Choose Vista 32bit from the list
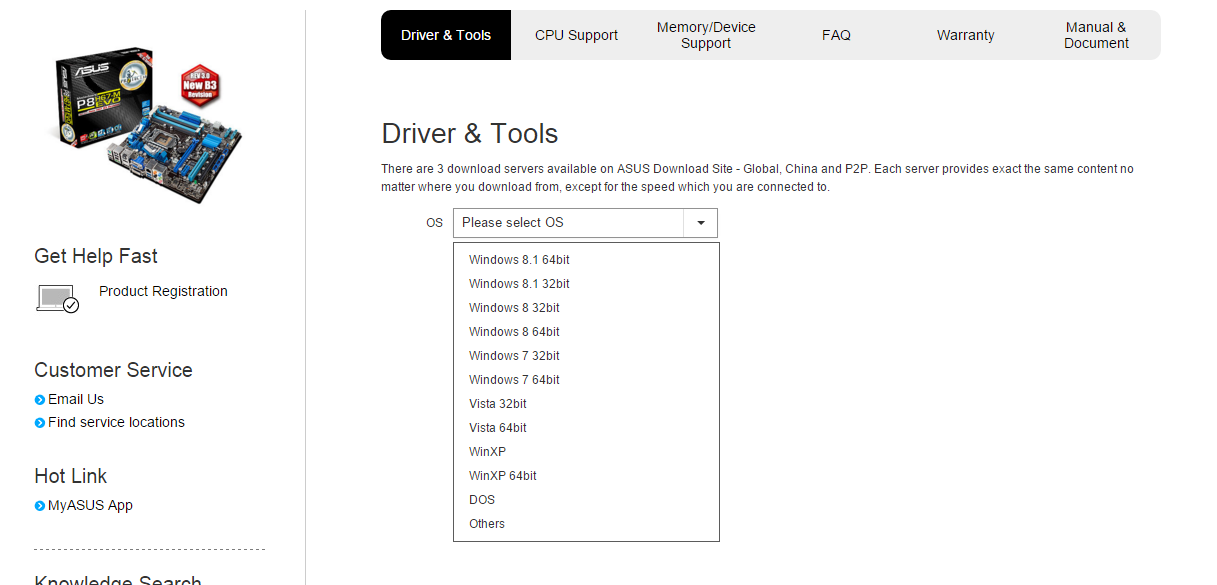Image resolution: width=1217 pixels, height=585 pixels. 586,404
